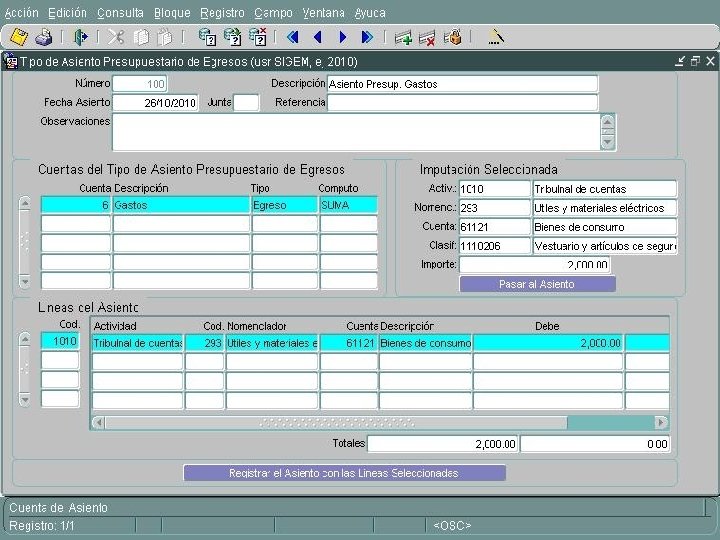Image resolution: width=720 pixels, height=540 pixels.
Task: Click into the Referencia text field
Action: [462, 103]
